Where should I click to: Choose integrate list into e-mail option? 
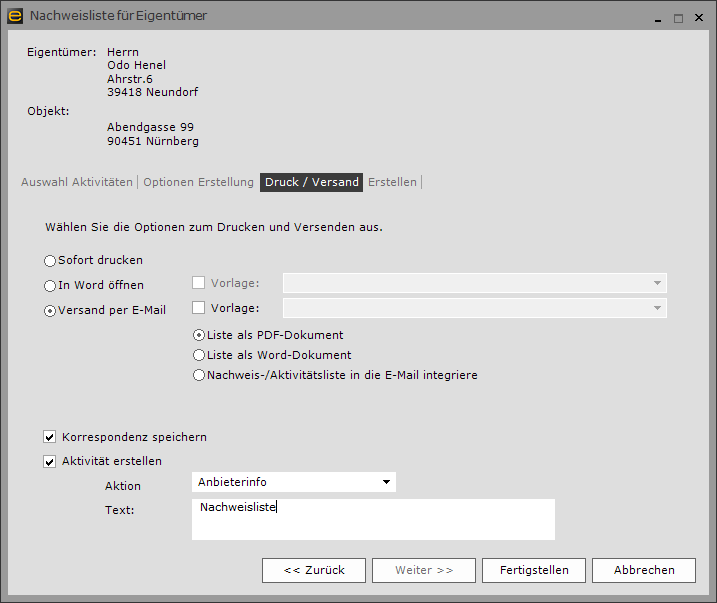click(199, 375)
